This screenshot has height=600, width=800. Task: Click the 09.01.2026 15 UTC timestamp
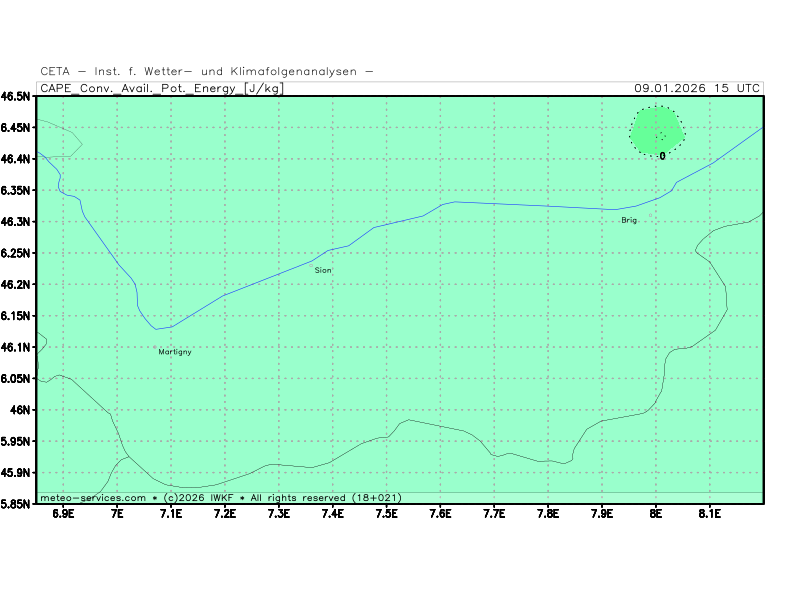click(697, 88)
